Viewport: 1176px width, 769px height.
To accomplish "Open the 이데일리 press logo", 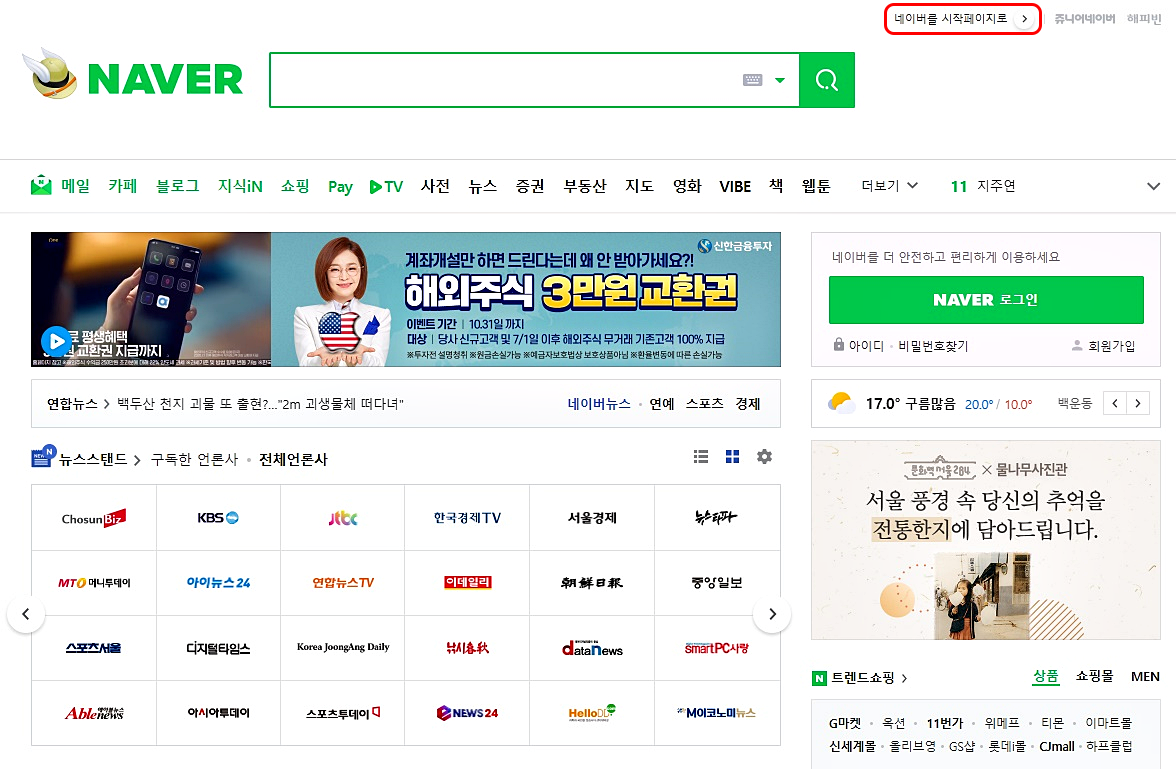I will click(x=467, y=583).
